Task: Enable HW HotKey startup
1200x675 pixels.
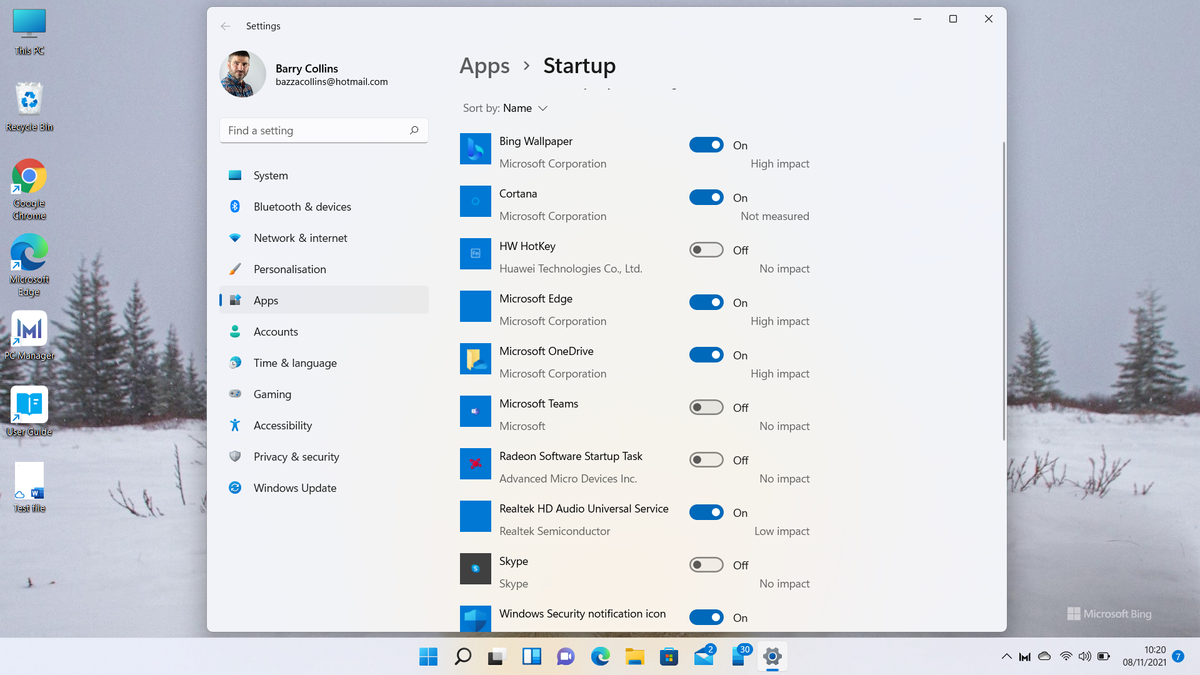Action: tap(706, 249)
